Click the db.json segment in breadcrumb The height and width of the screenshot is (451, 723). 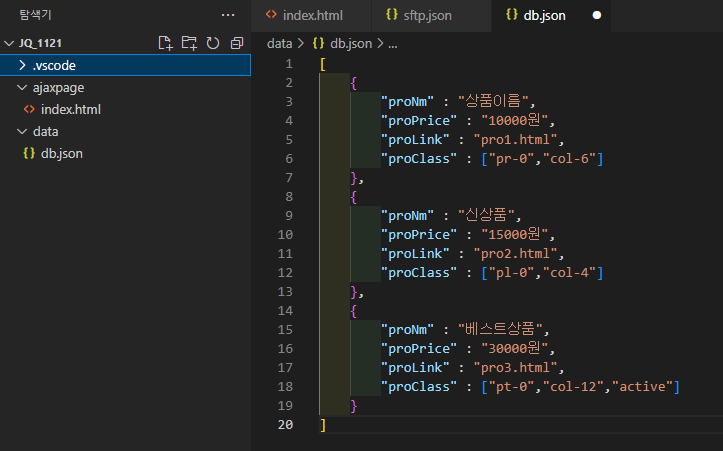pyautogui.click(x=351, y=43)
